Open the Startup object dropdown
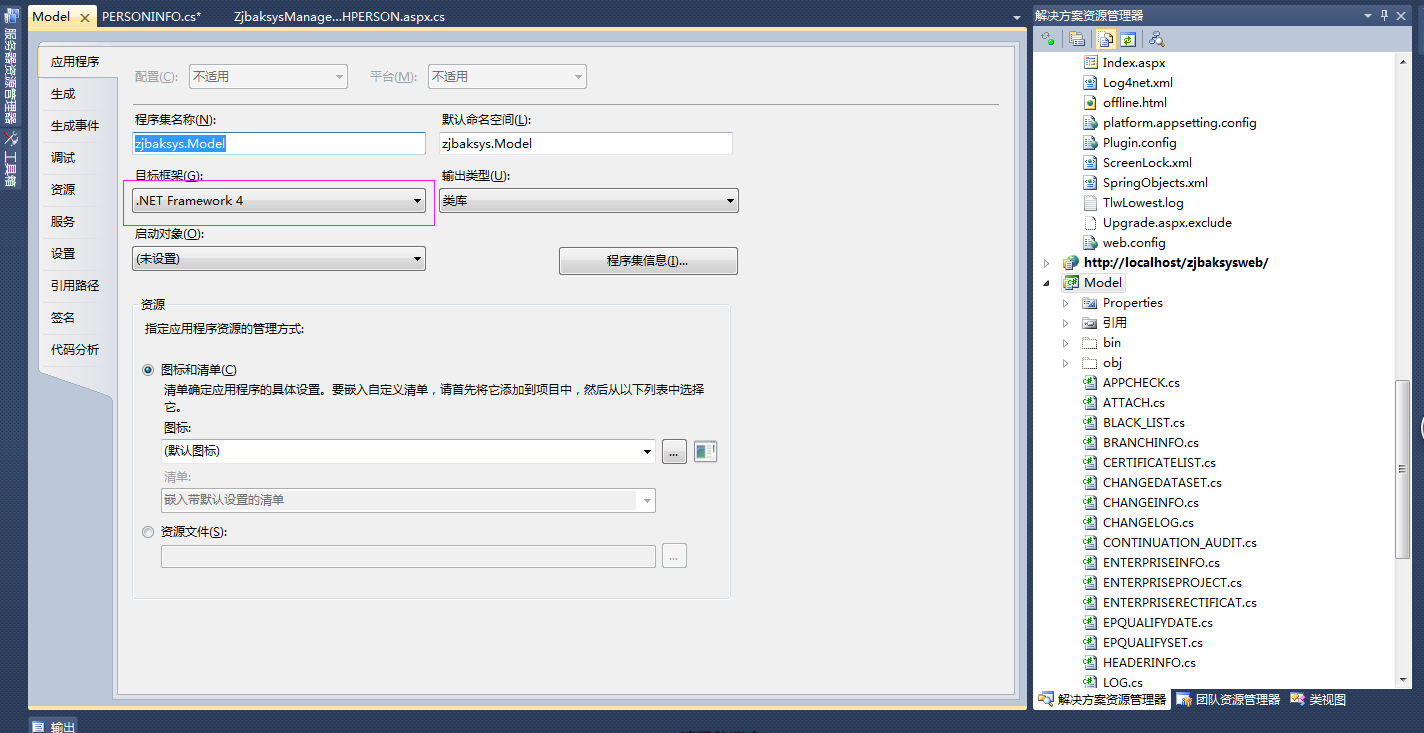 (x=279, y=259)
